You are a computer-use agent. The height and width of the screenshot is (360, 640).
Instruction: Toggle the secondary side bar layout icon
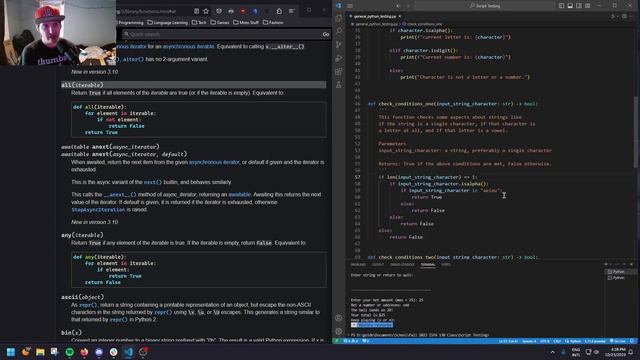(x=579, y=6)
